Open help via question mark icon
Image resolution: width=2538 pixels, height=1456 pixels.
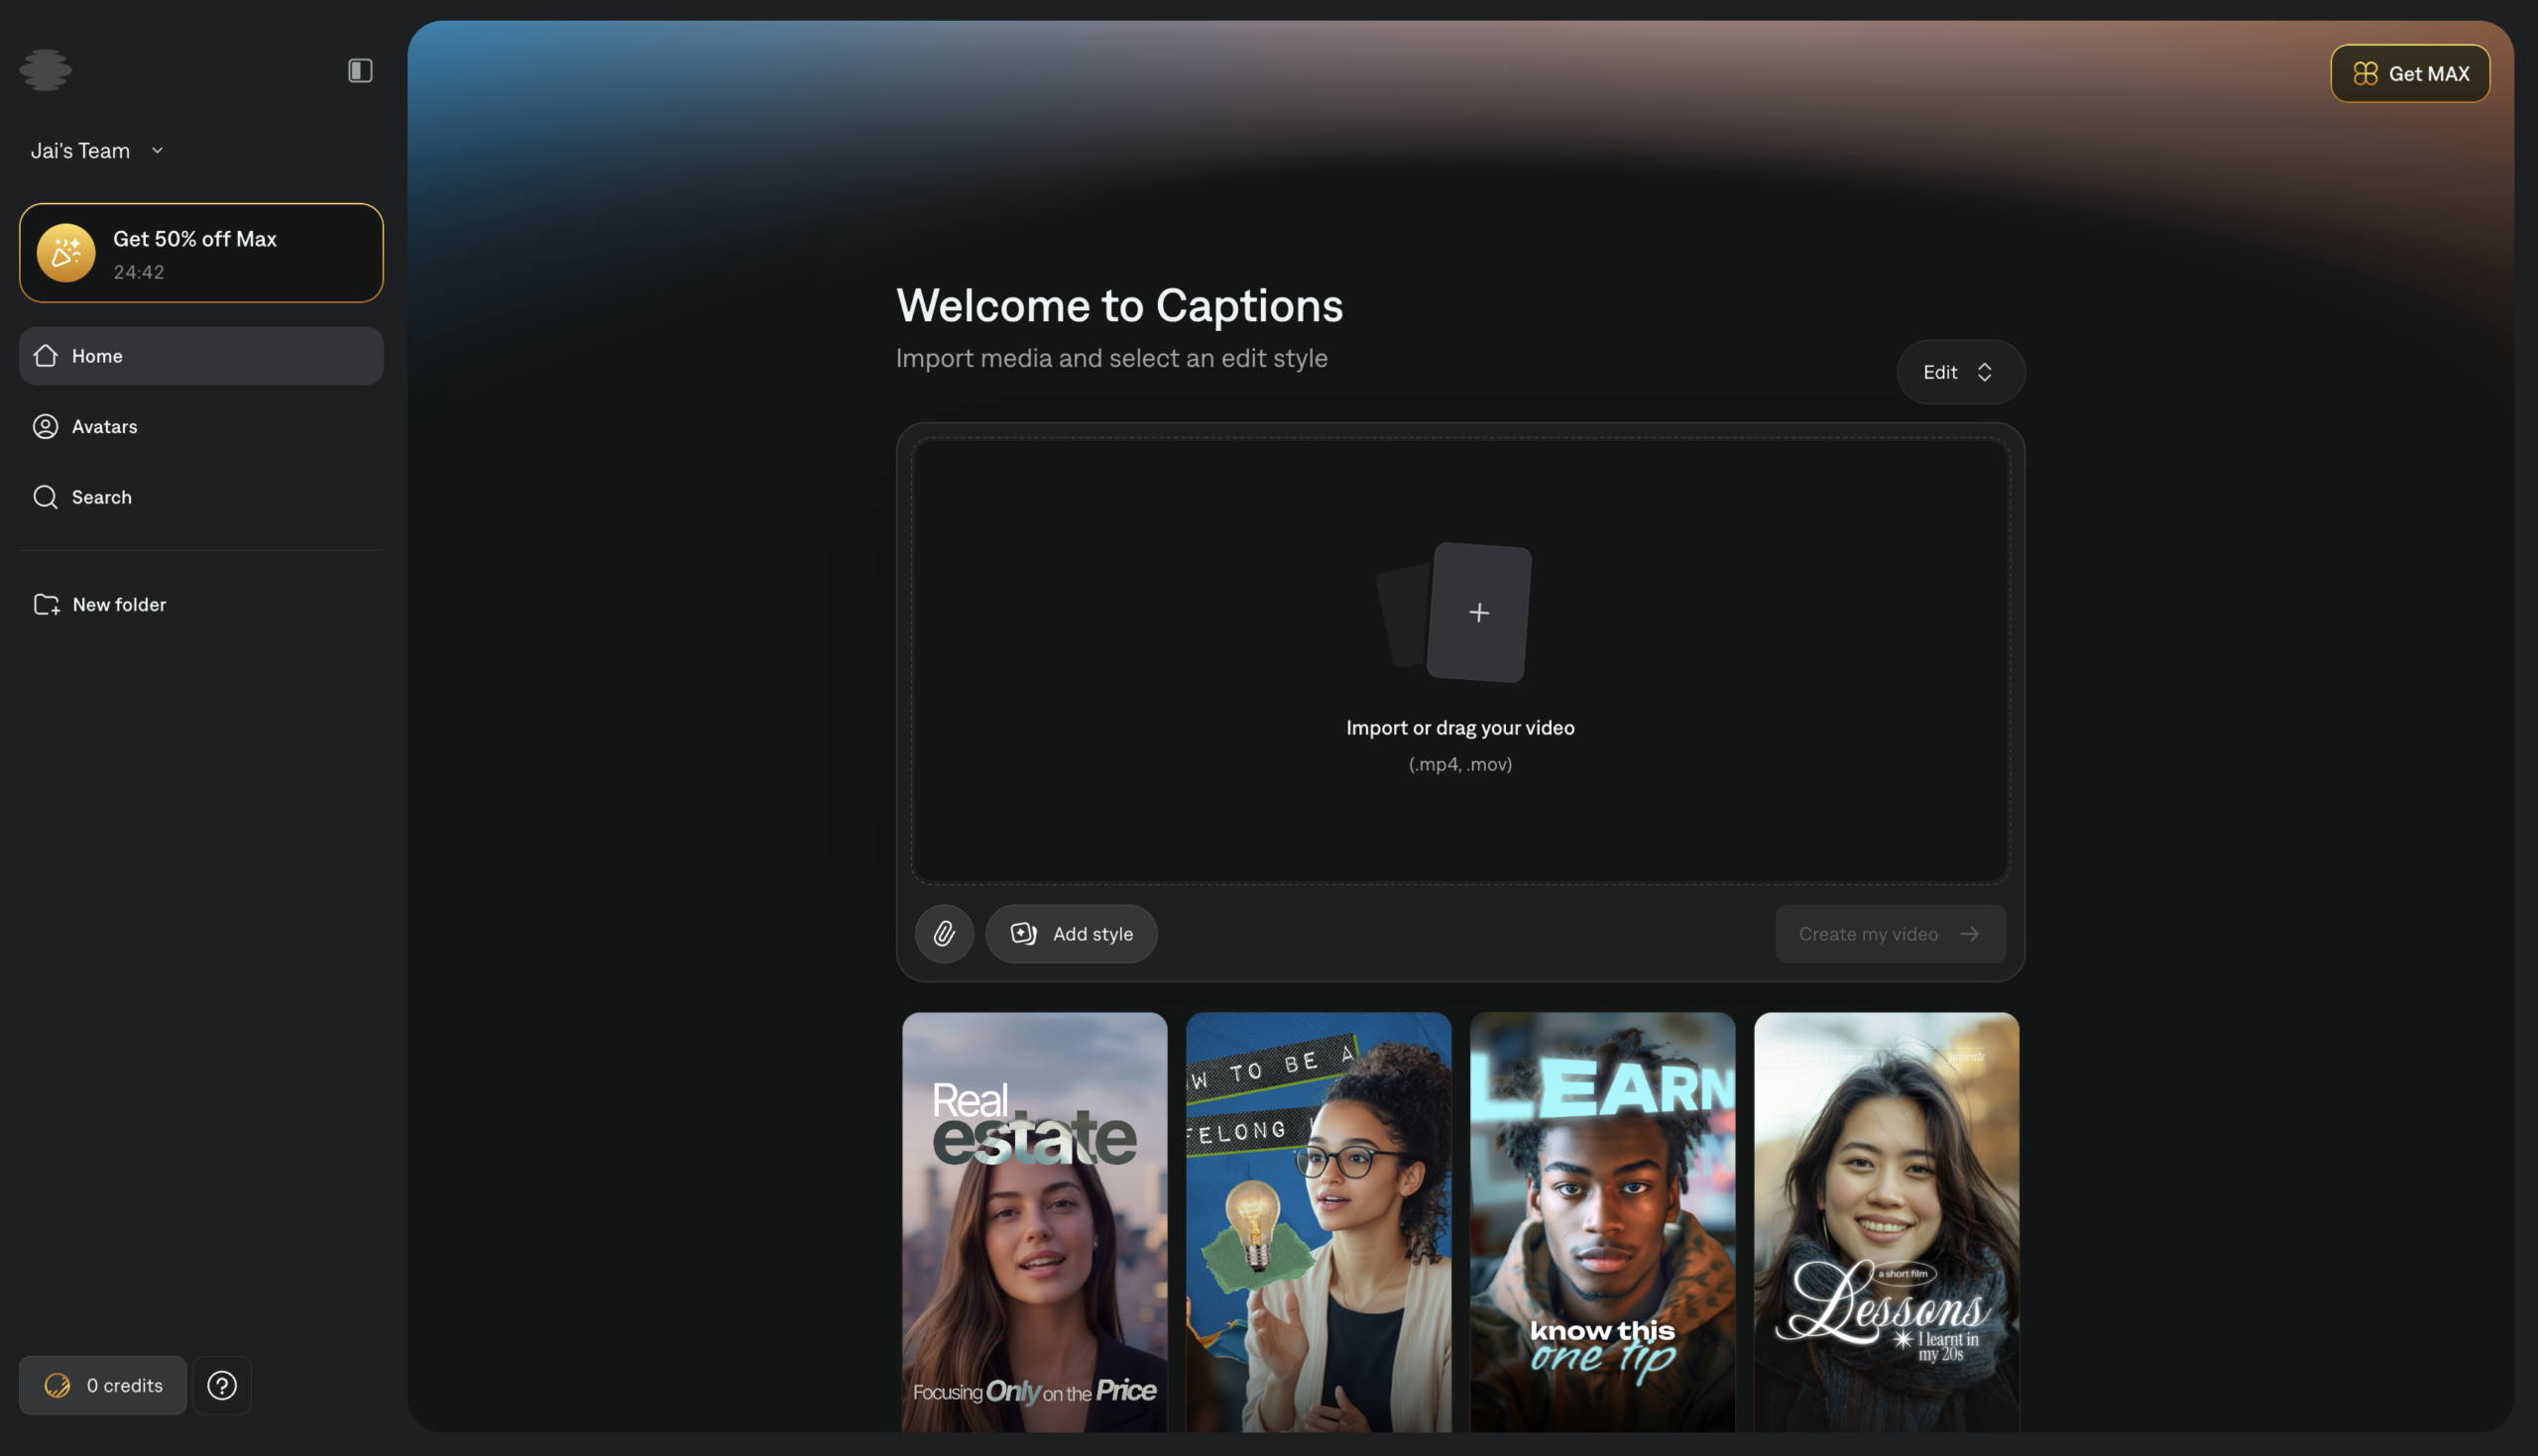coord(222,1385)
